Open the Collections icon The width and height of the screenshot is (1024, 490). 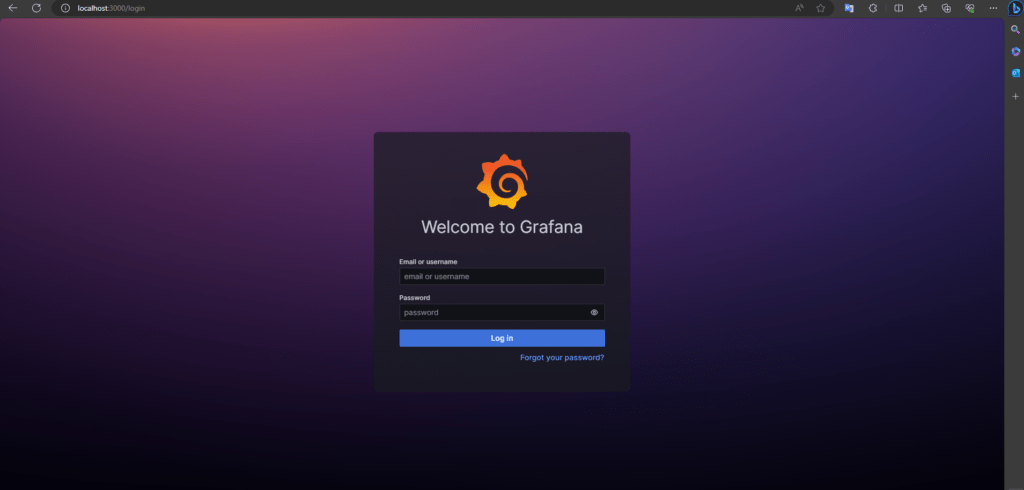tap(946, 8)
